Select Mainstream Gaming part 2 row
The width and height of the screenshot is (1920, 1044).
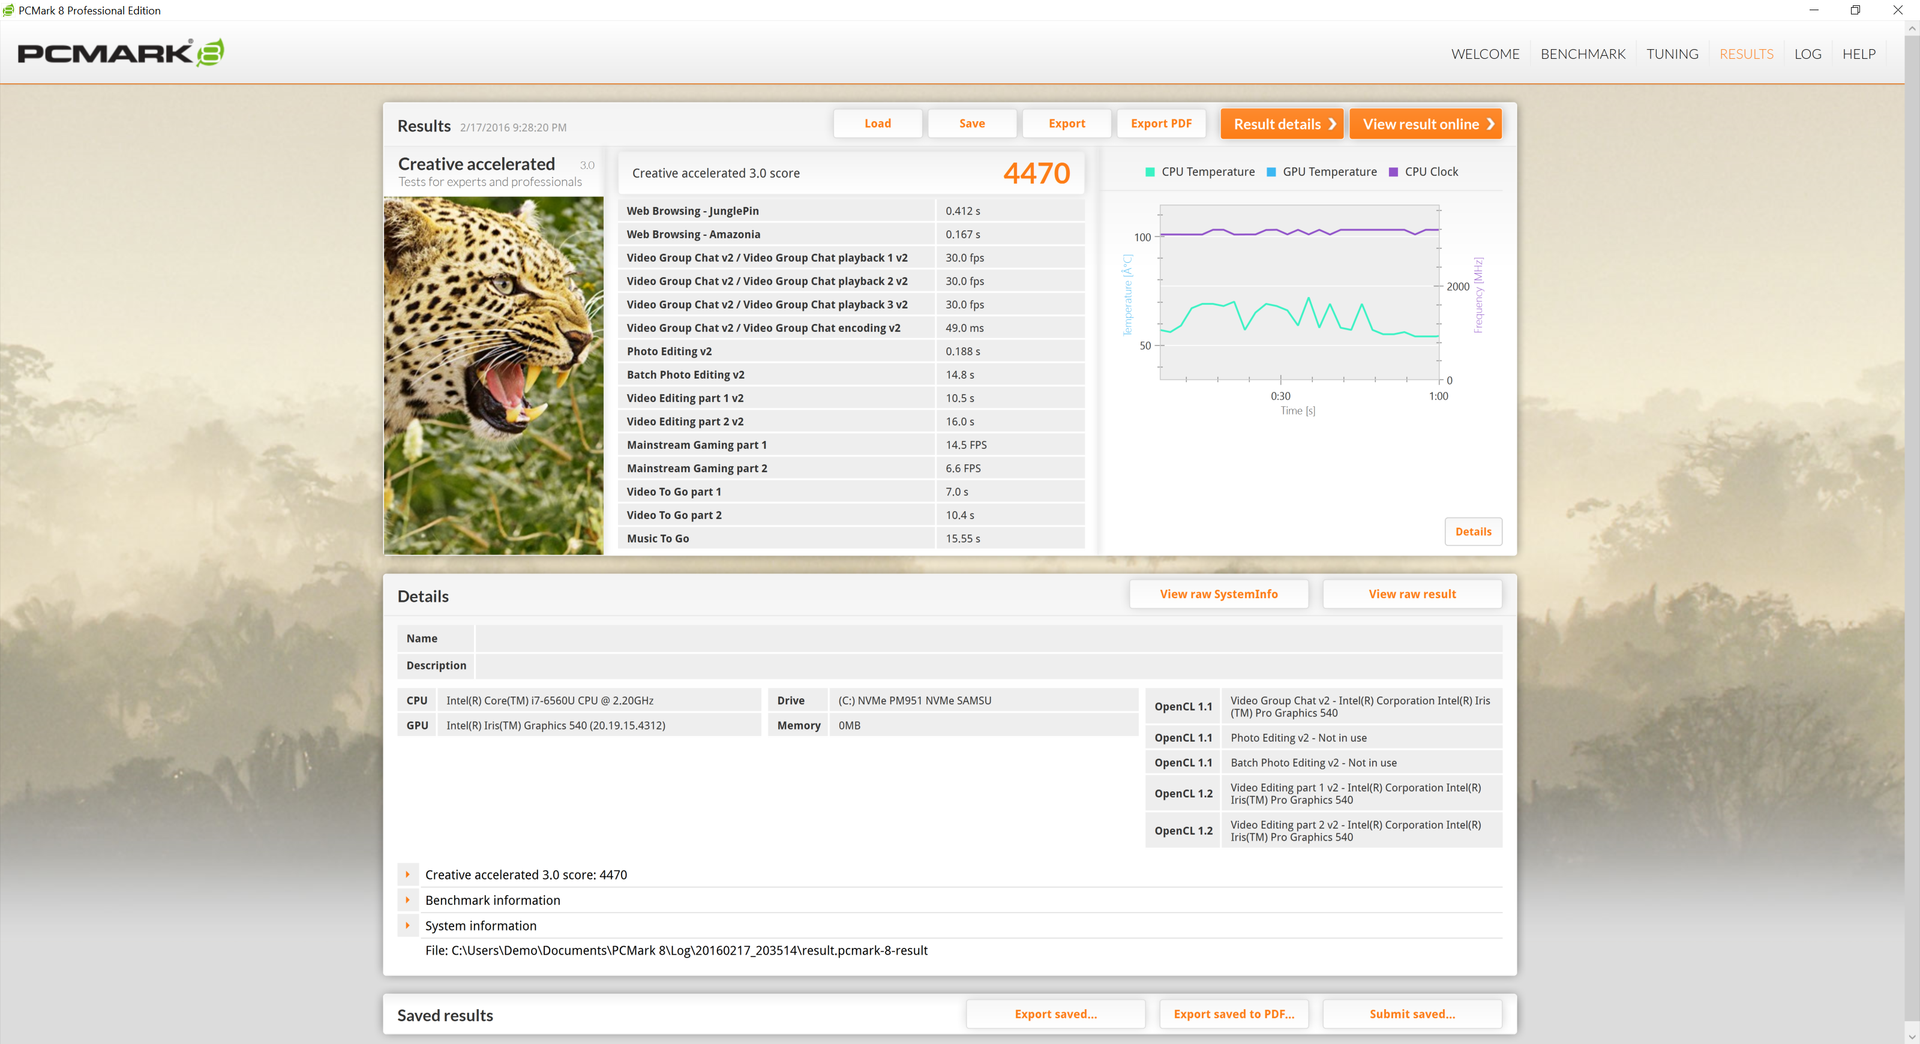(851, 468)
